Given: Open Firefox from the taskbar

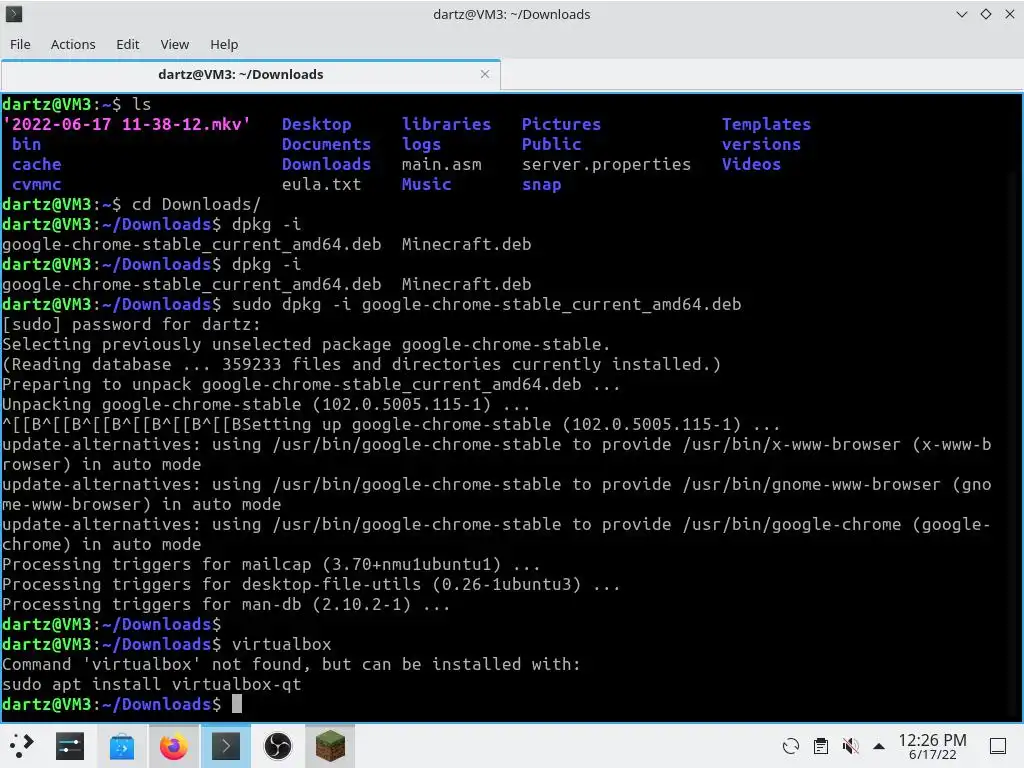Looking at the screenshot, I should point(173,746).
